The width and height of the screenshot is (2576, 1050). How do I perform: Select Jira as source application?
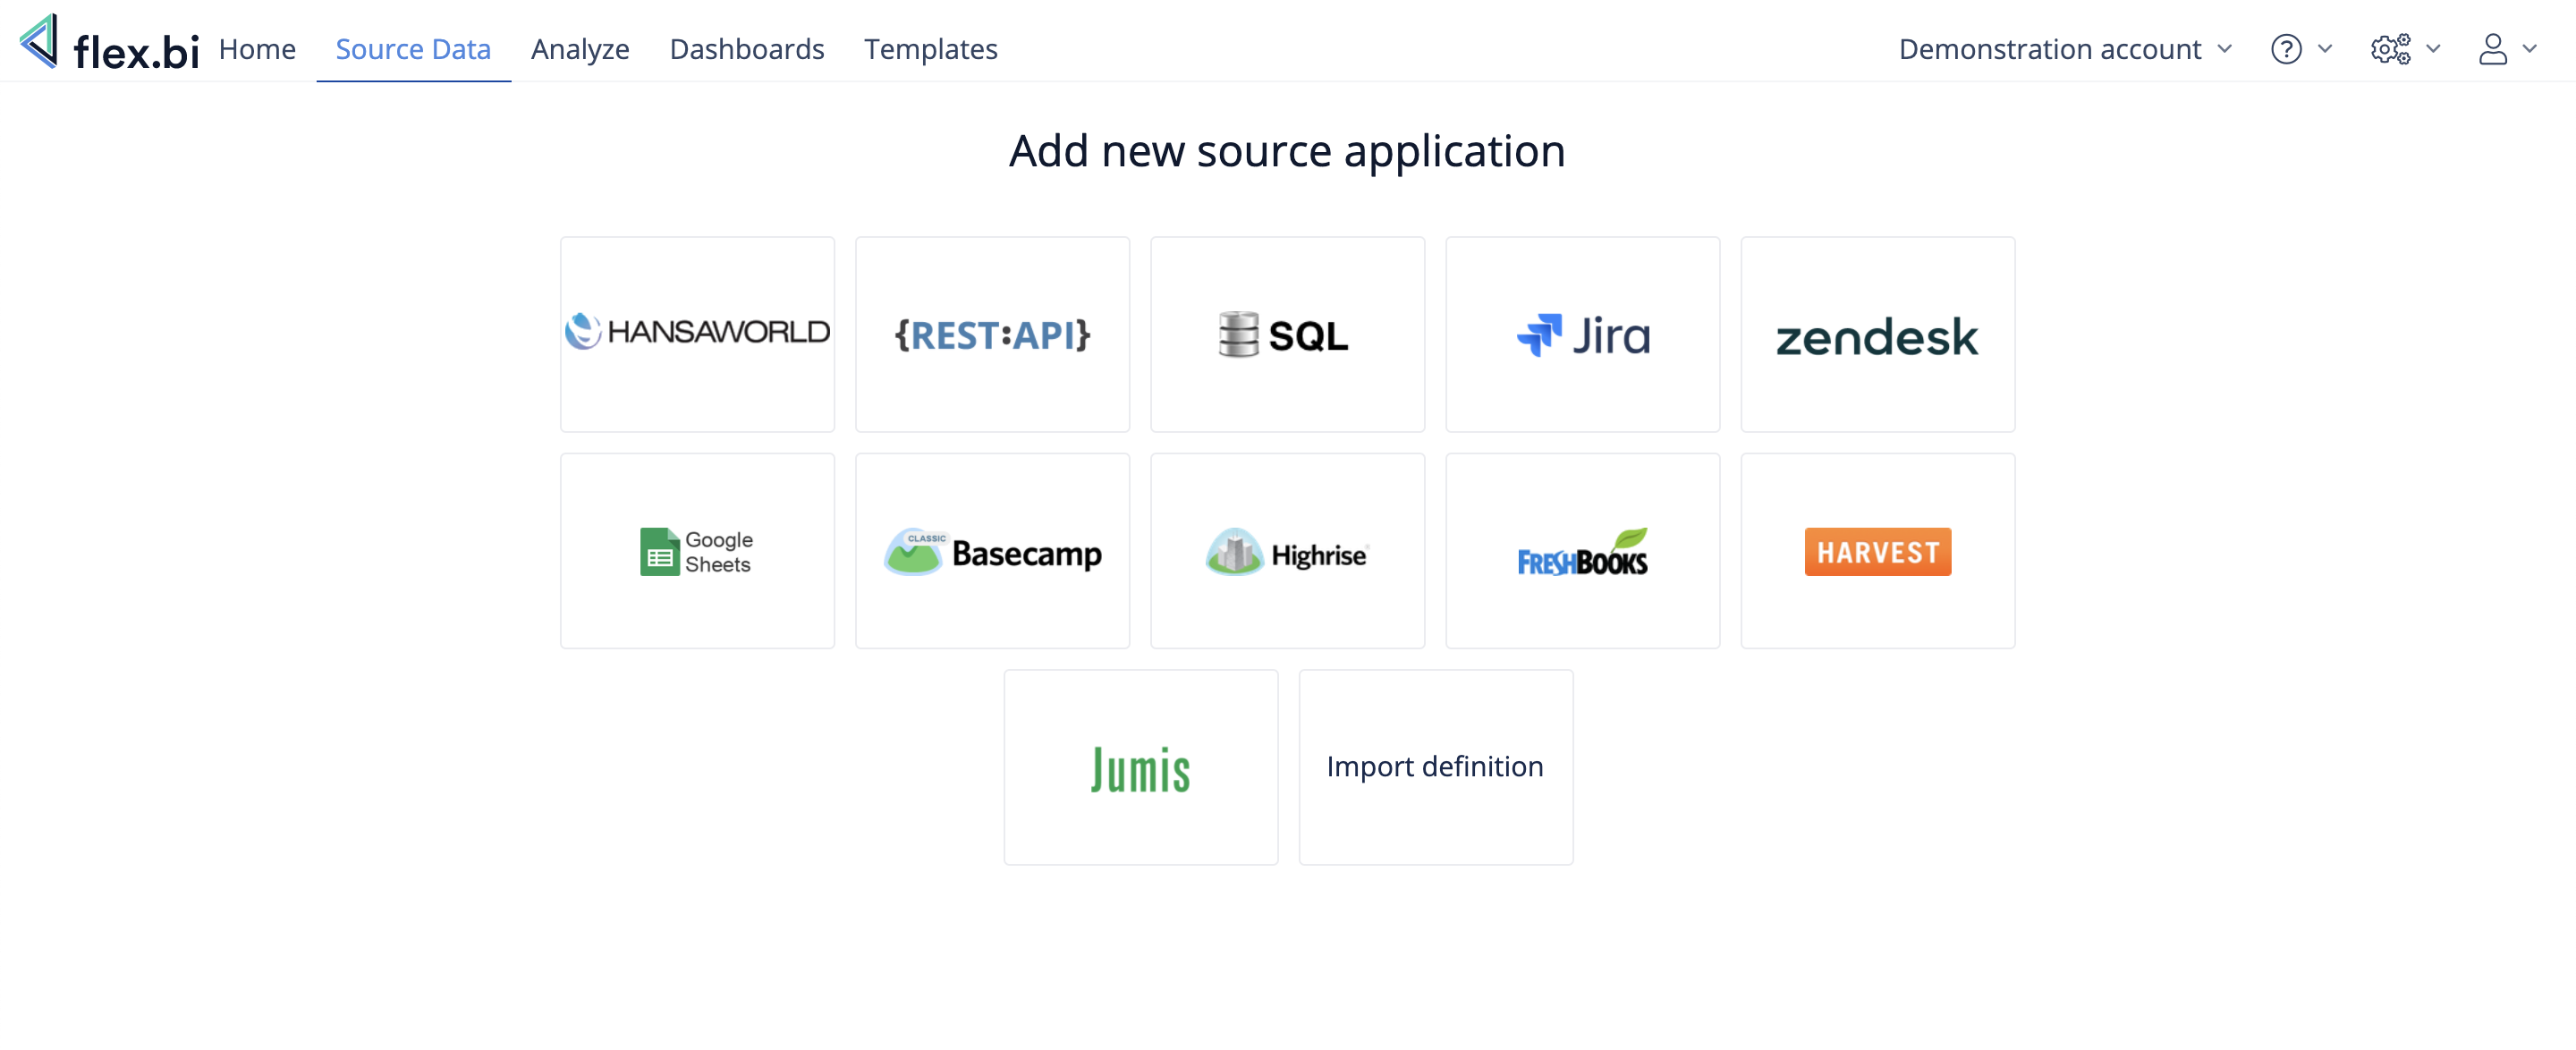point(1582,334)
